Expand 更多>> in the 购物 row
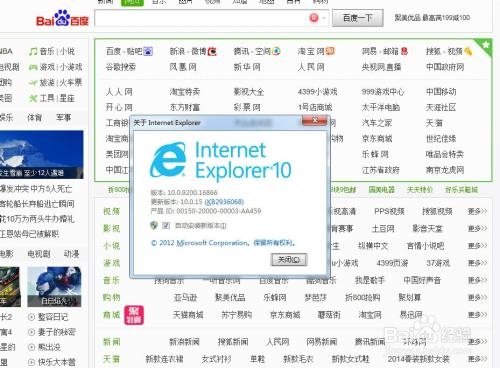Screen dimensions: 500x368 click(x=477, y=297)
